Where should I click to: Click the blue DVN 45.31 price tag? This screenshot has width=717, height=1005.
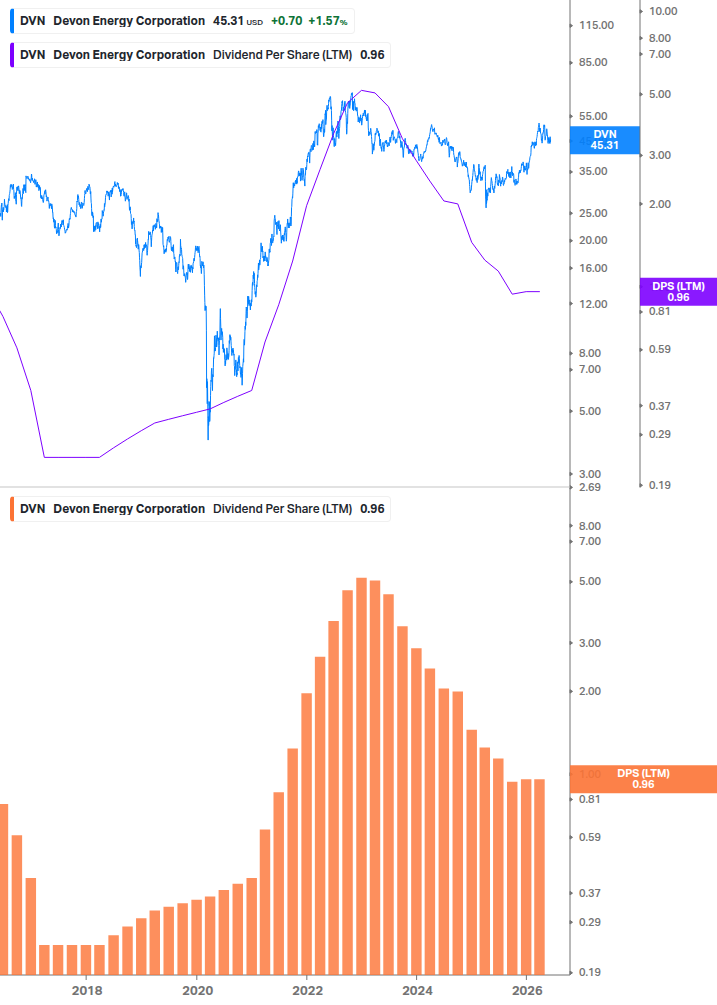(x=605, y=140)
